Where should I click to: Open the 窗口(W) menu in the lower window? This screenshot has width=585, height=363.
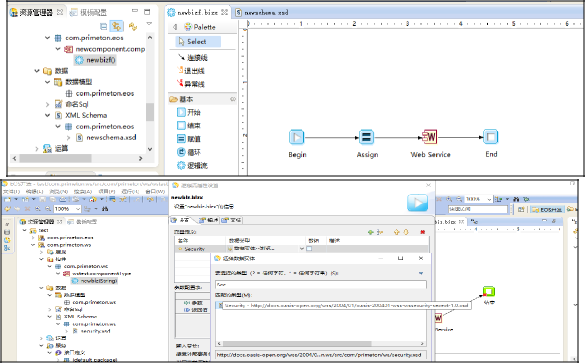tap(155, 191)
